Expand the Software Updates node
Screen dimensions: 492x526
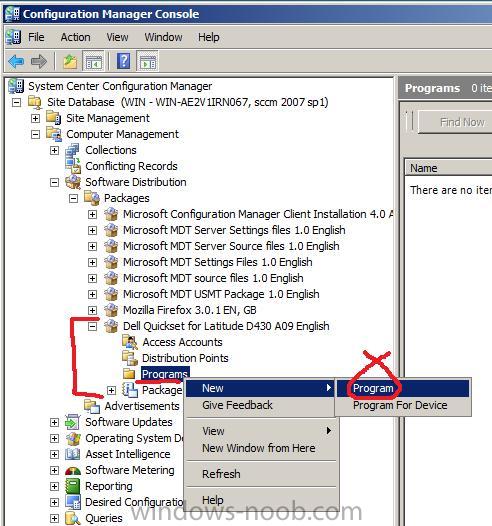coord(54,422)
